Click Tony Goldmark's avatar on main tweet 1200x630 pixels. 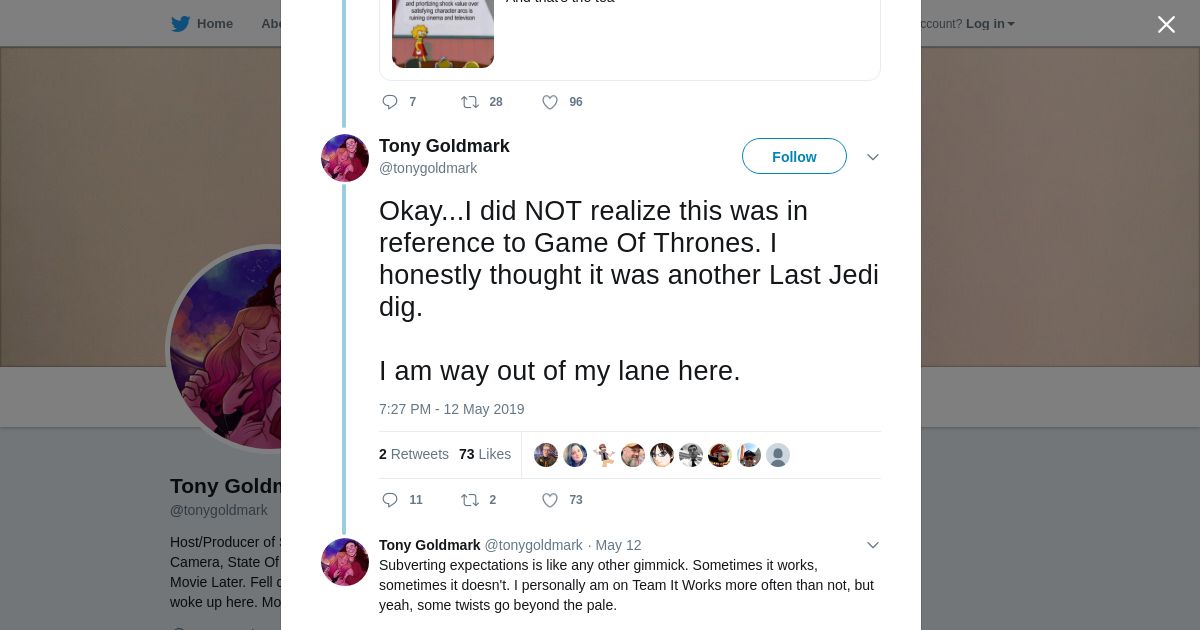pyautogui.click(x=345, y=158)
